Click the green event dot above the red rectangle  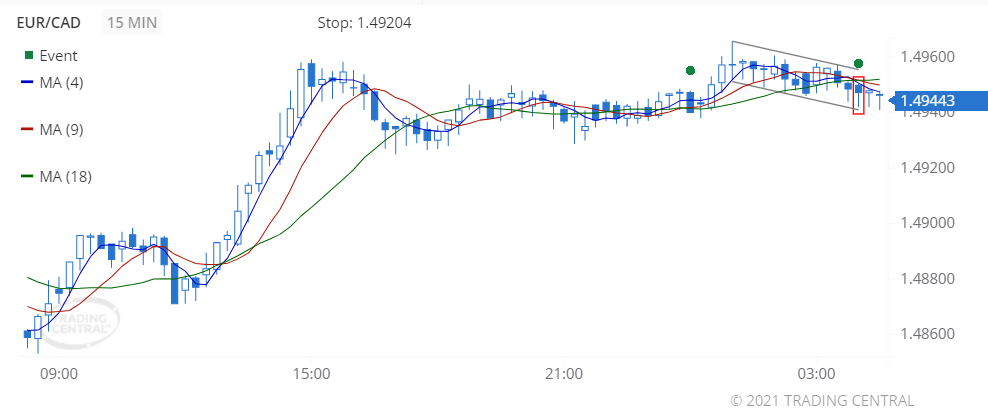pos(858,63)
